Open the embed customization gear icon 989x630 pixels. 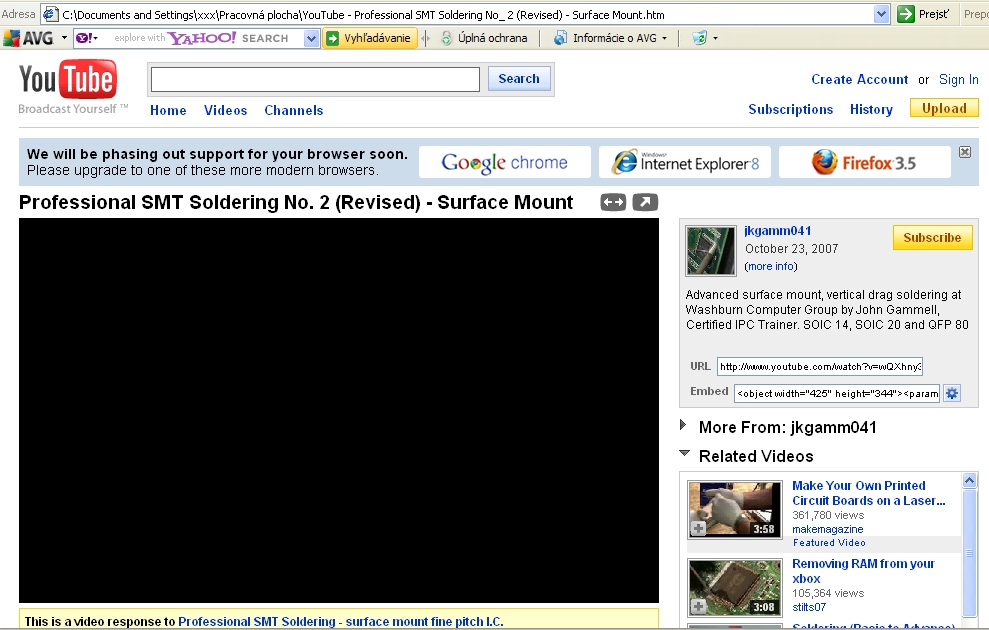(952, 394)
